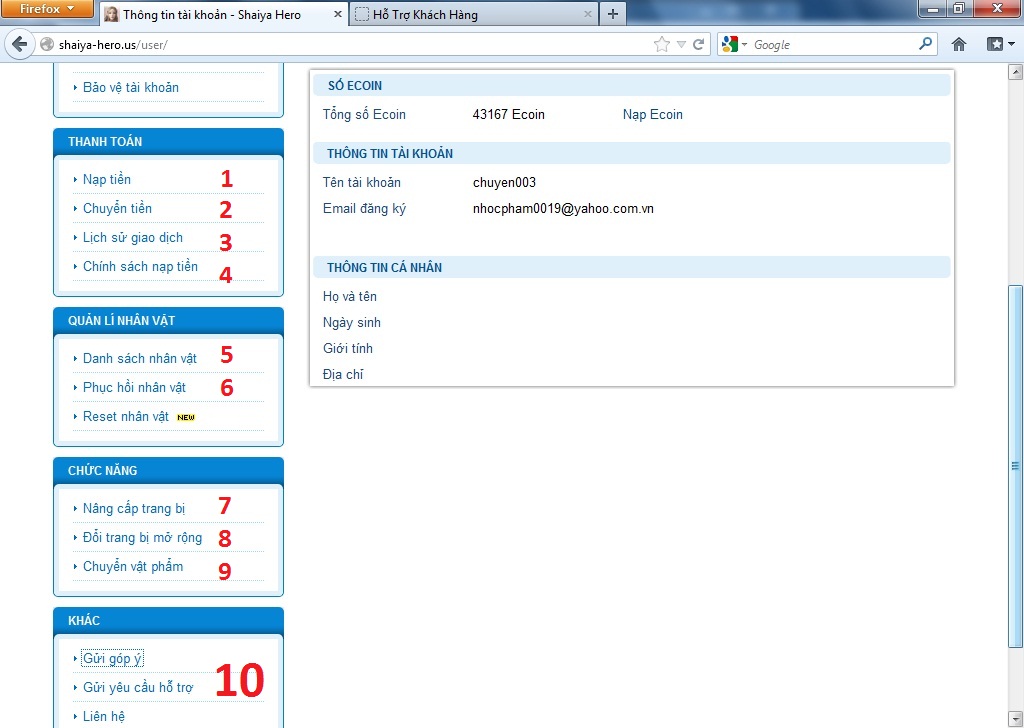1024x728 pixels.
Task: Expand the URL history dropdown arrow
Action: click(681, 44)
